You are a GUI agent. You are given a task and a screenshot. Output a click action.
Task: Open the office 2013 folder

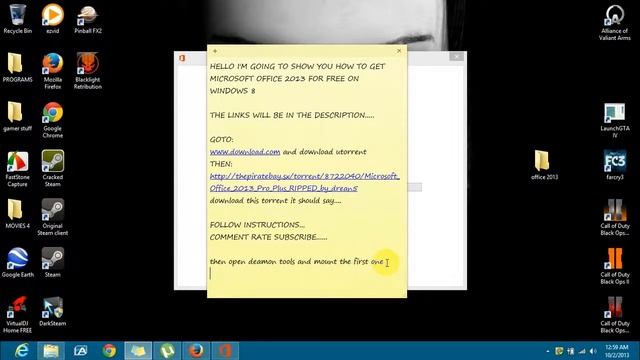point(544,165)
